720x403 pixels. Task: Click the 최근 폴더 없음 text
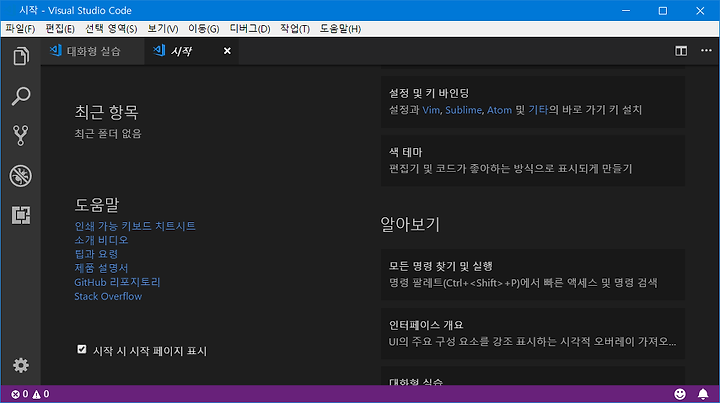click(108, 134)
